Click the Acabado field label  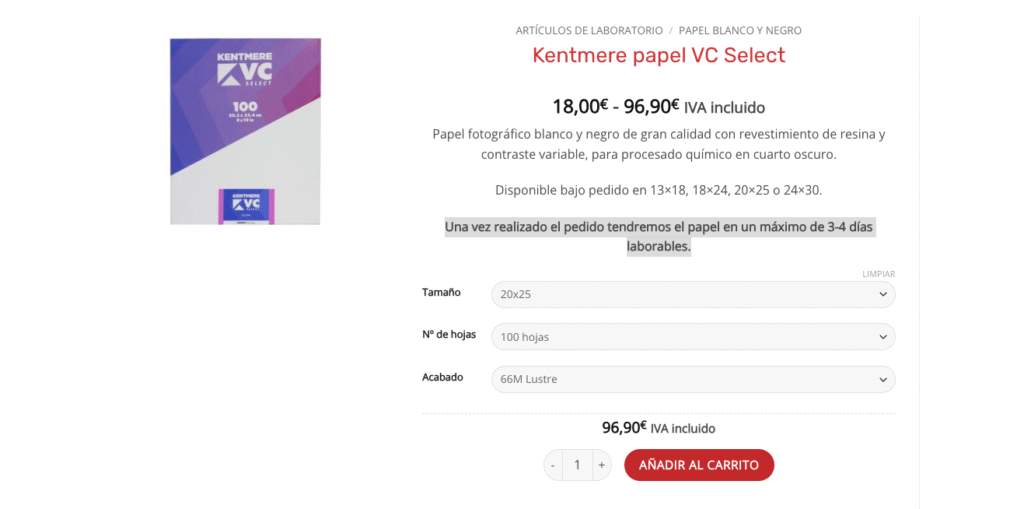443,377
